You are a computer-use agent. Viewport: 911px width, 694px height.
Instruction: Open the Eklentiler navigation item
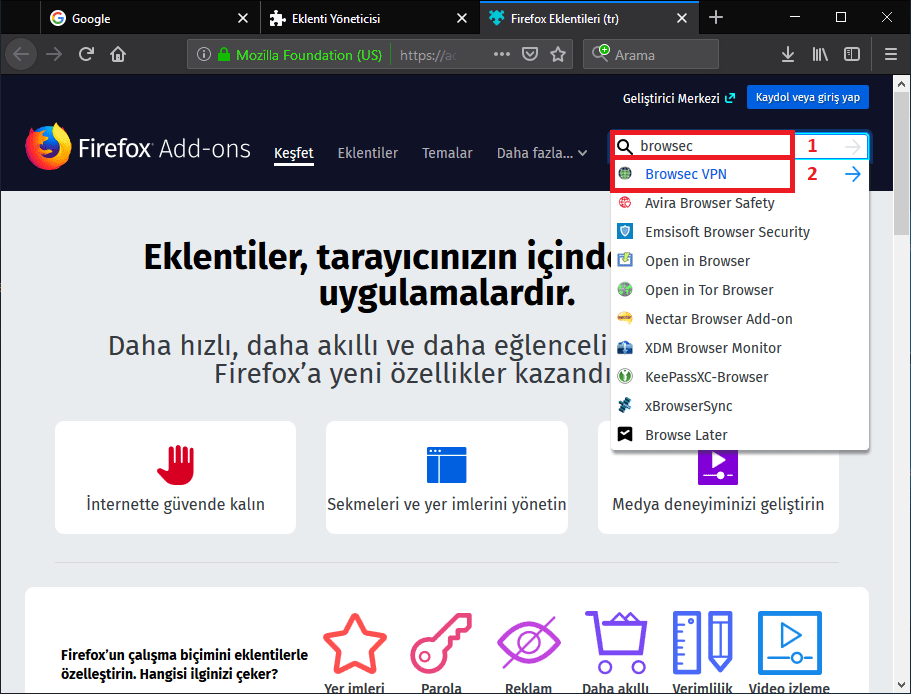367,153
